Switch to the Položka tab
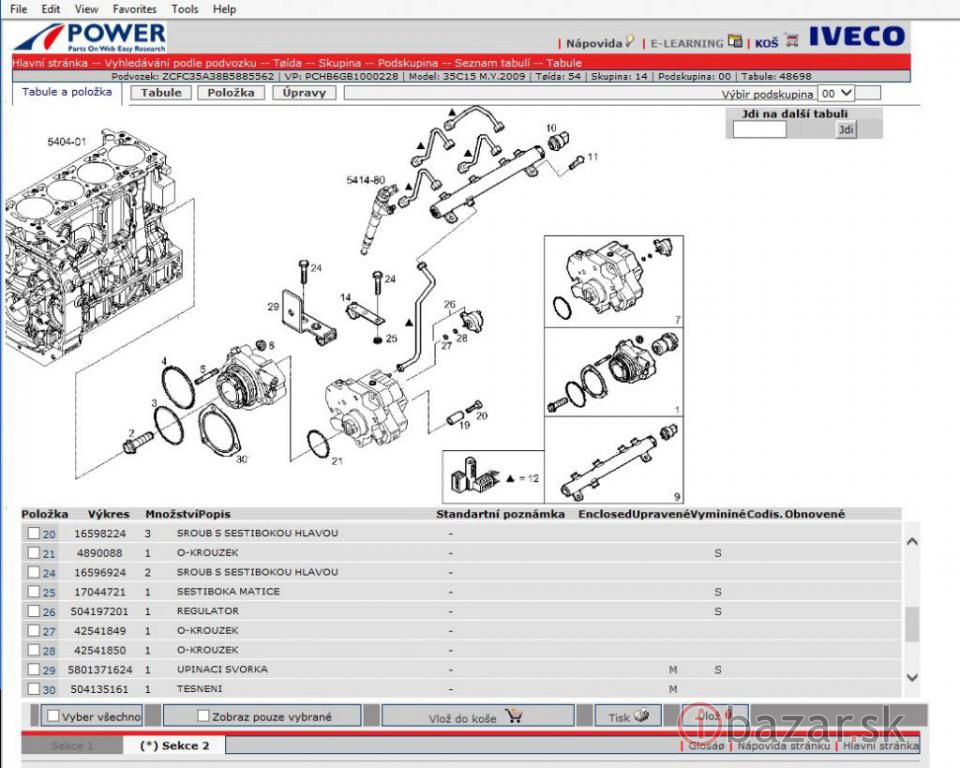 click(231, 93)
